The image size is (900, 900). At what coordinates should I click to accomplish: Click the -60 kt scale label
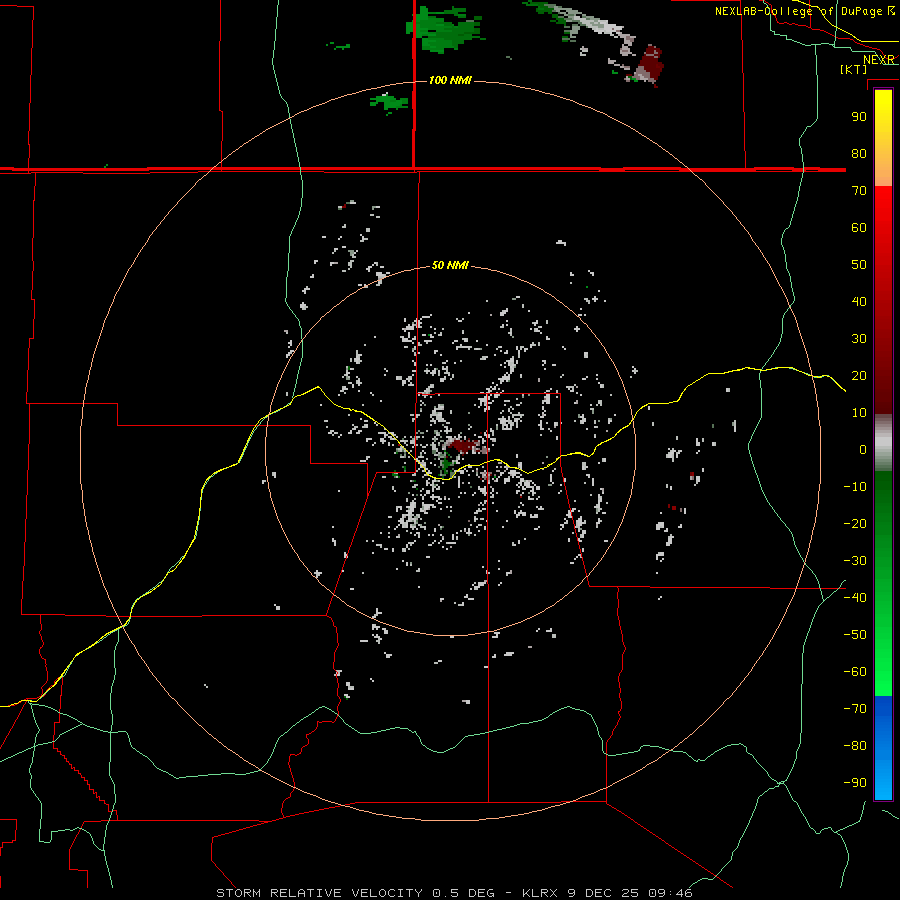855,672
